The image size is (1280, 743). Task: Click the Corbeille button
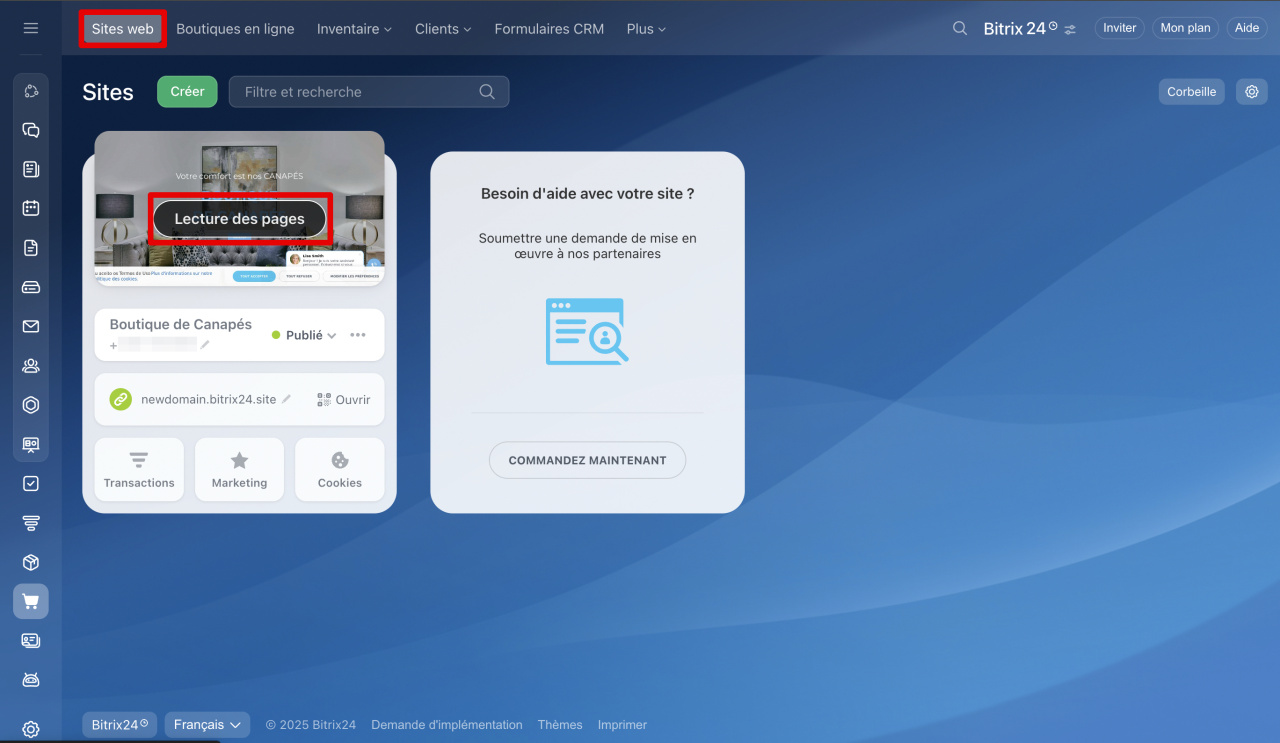(1192, 91)
